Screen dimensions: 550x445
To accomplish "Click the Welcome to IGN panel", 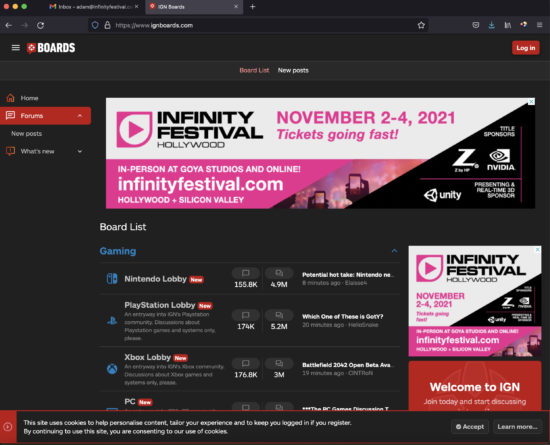I will point(475,386).
